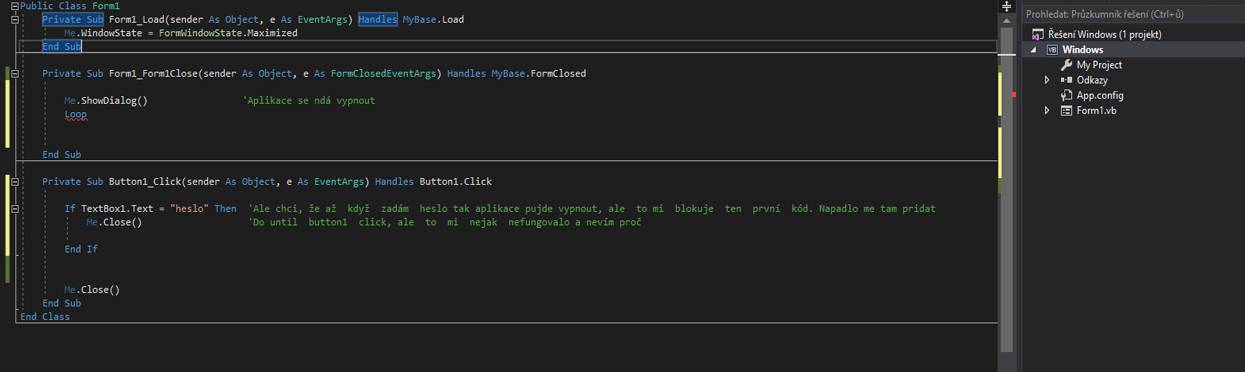Click the comment 'Aplikace se ndá vypnout
This screenshot has height=372, width=1245.
pos(309,100)
